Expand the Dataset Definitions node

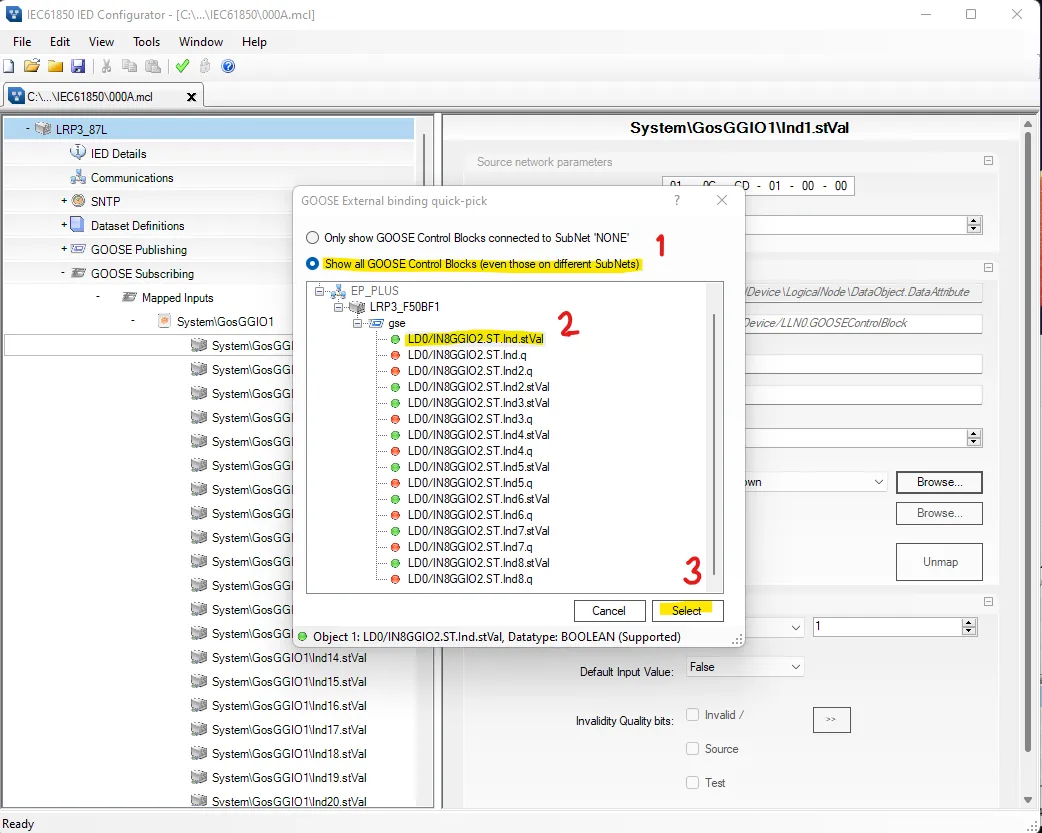pyautogui.click(x=64, y=225)
